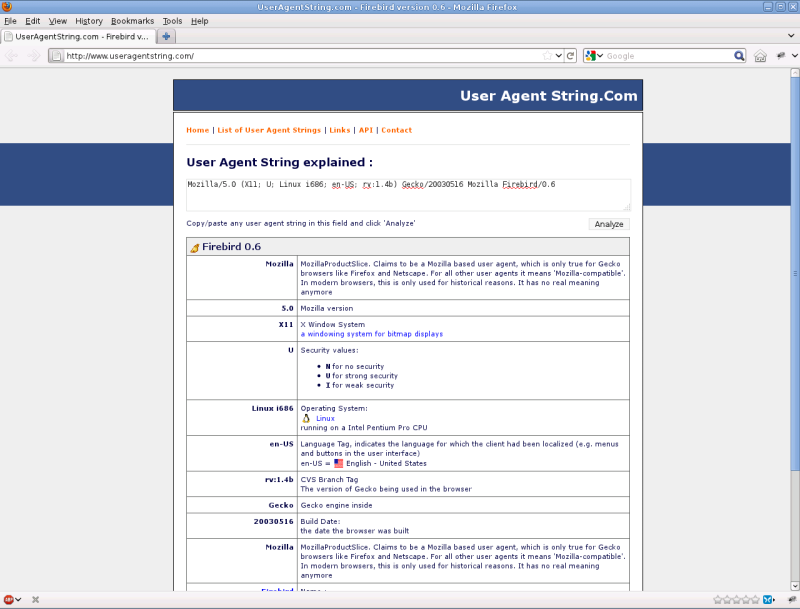
Task: Click the Forward arrow in the navigation bar
Action: 34,56
